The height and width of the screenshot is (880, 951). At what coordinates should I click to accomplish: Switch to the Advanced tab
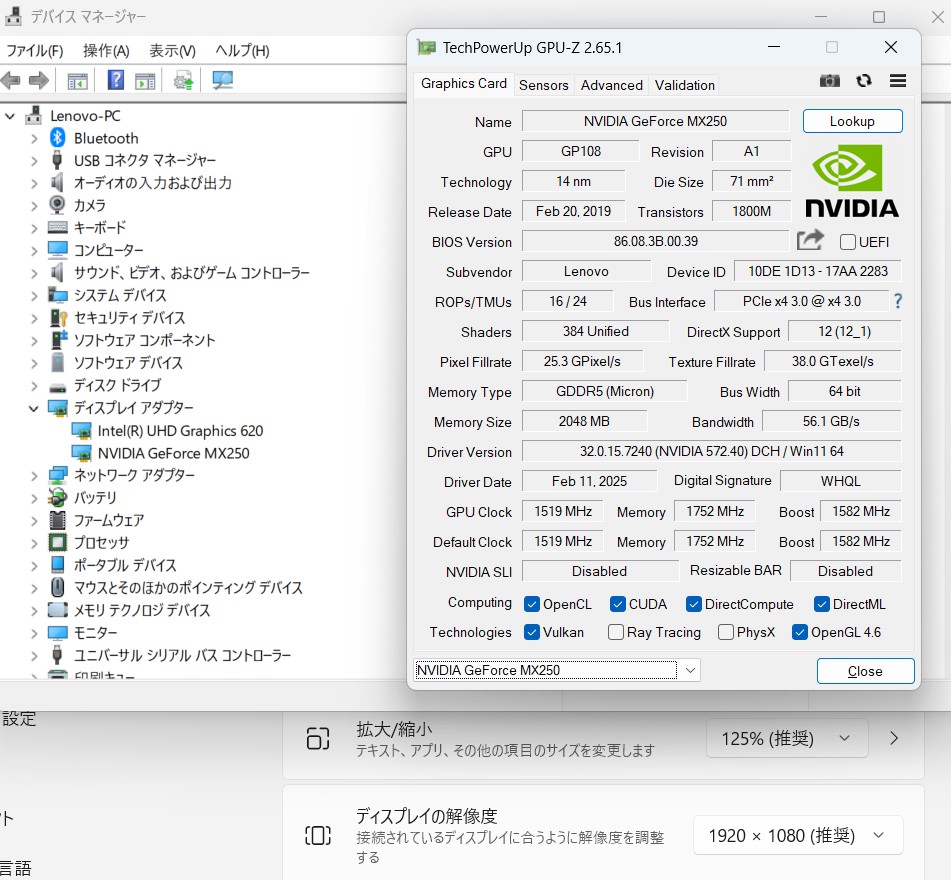click(x=611, y=85)
